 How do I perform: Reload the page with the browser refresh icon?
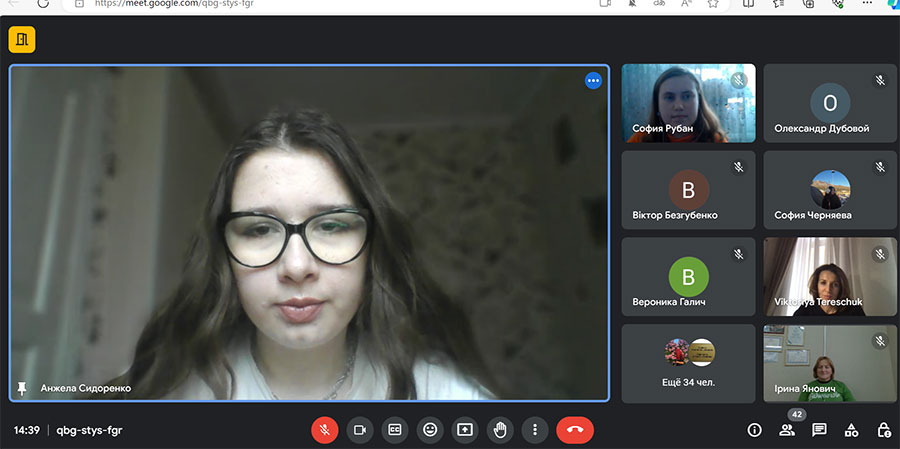(x=43, y=3)
